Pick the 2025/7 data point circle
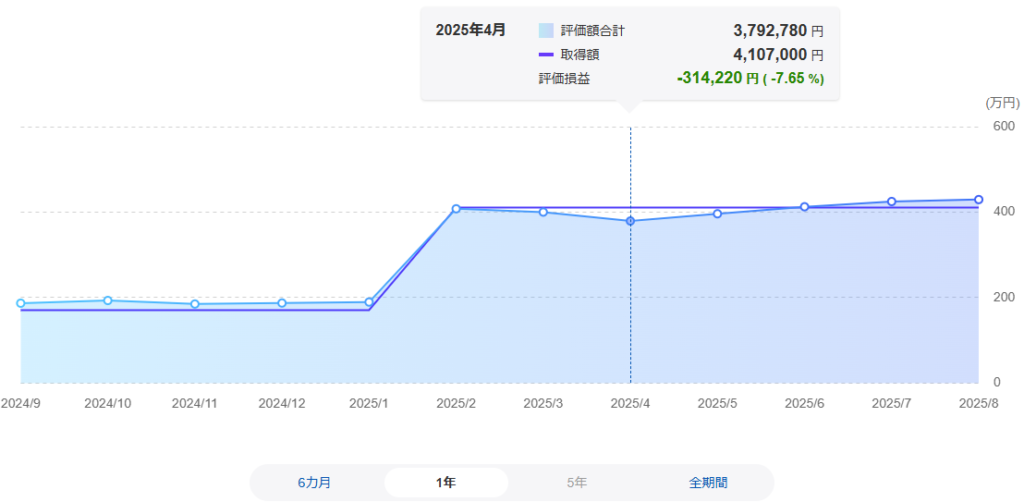Screen dimensions: 1024x502 [x=891, y=202]
